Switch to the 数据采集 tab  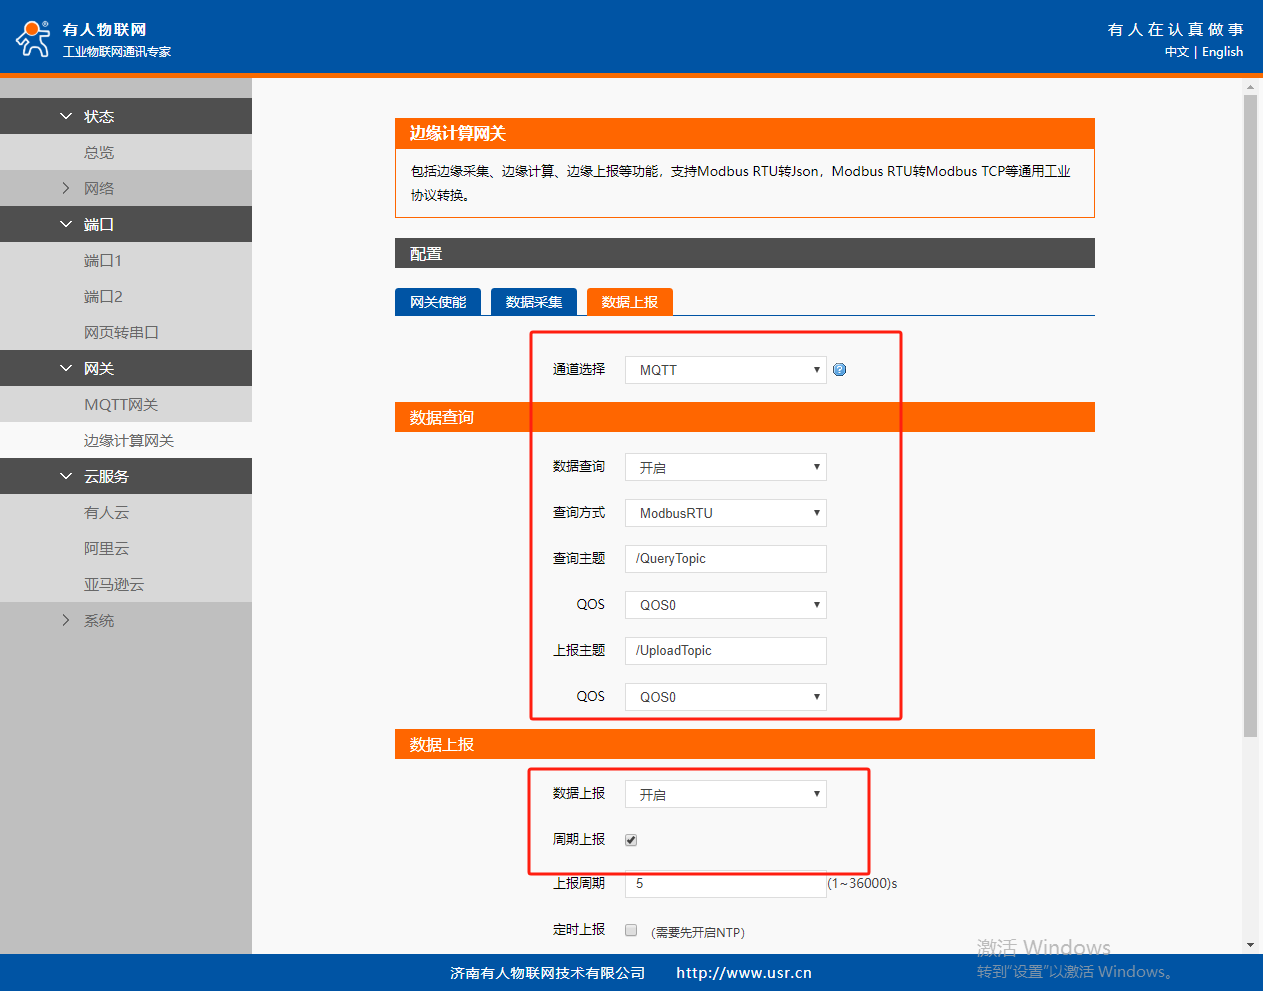[534, 302]
